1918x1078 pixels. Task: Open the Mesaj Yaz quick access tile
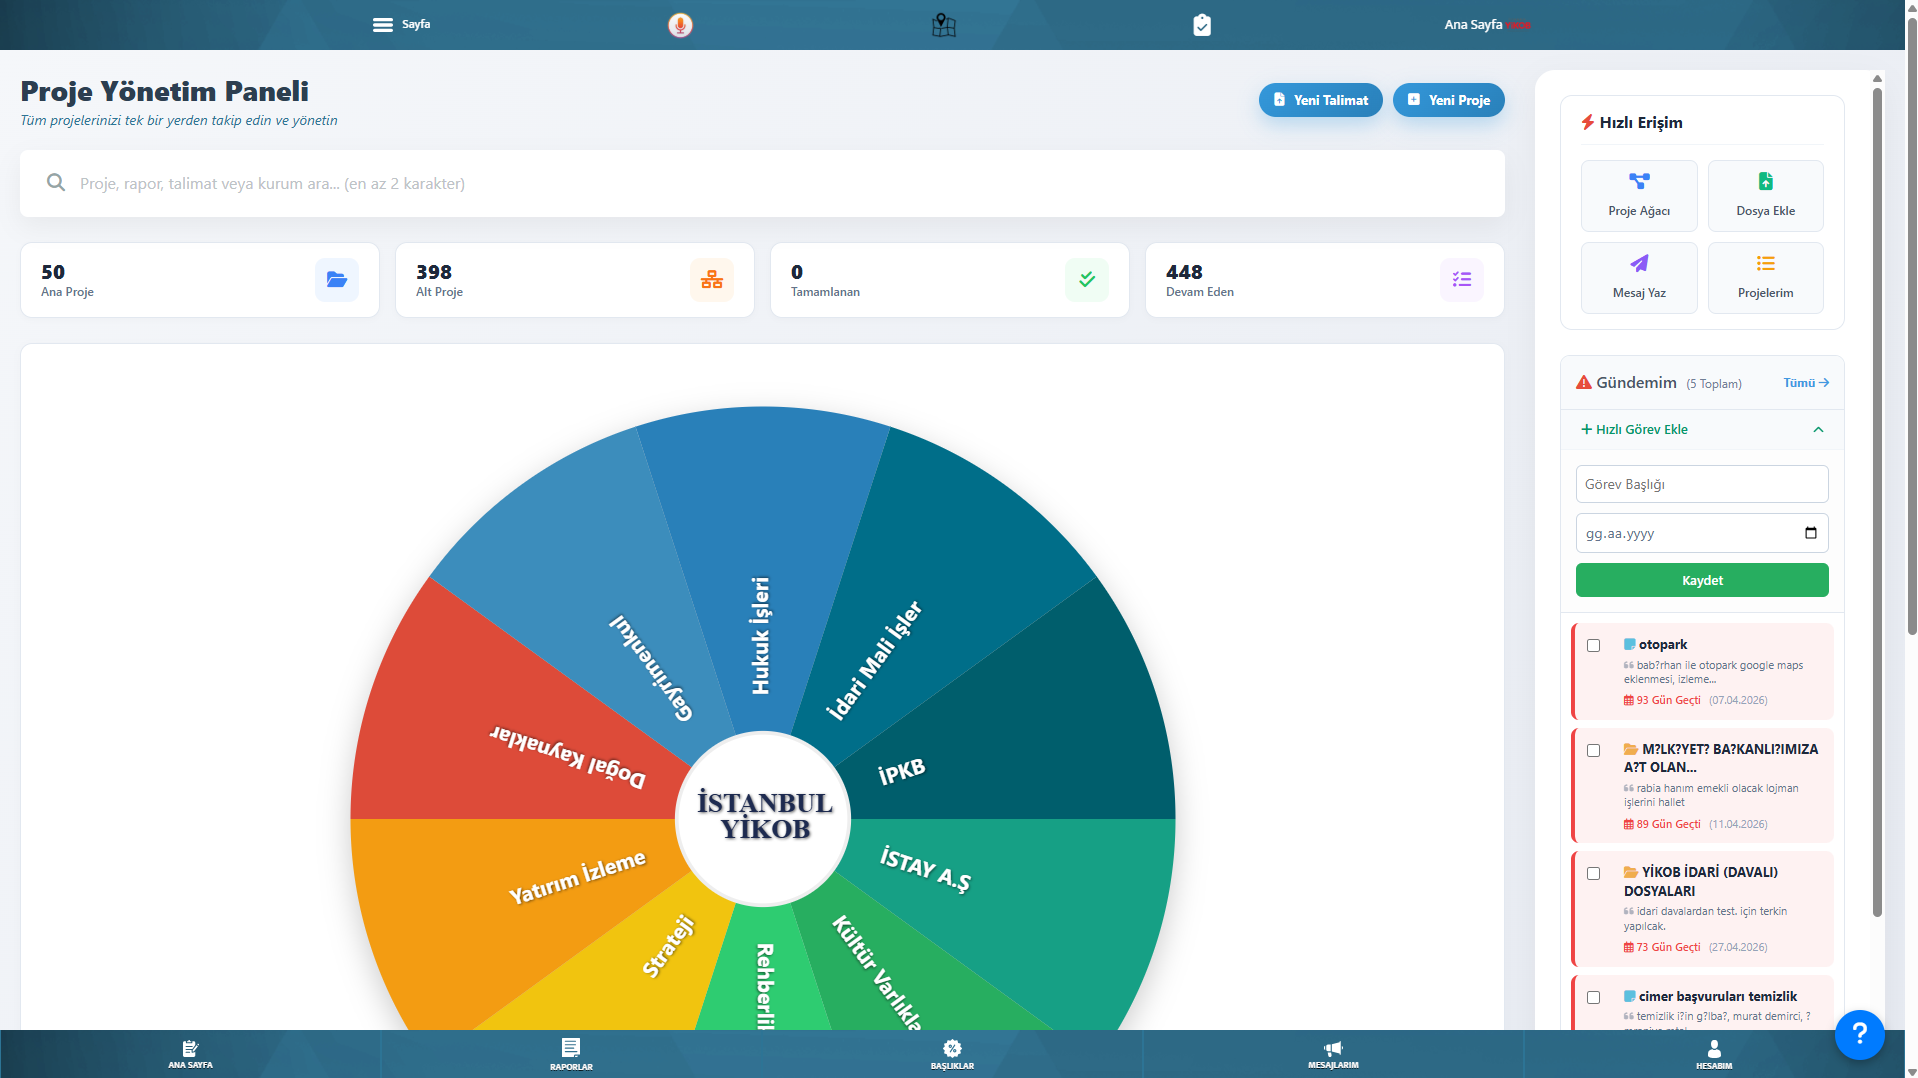[1639, 277]
